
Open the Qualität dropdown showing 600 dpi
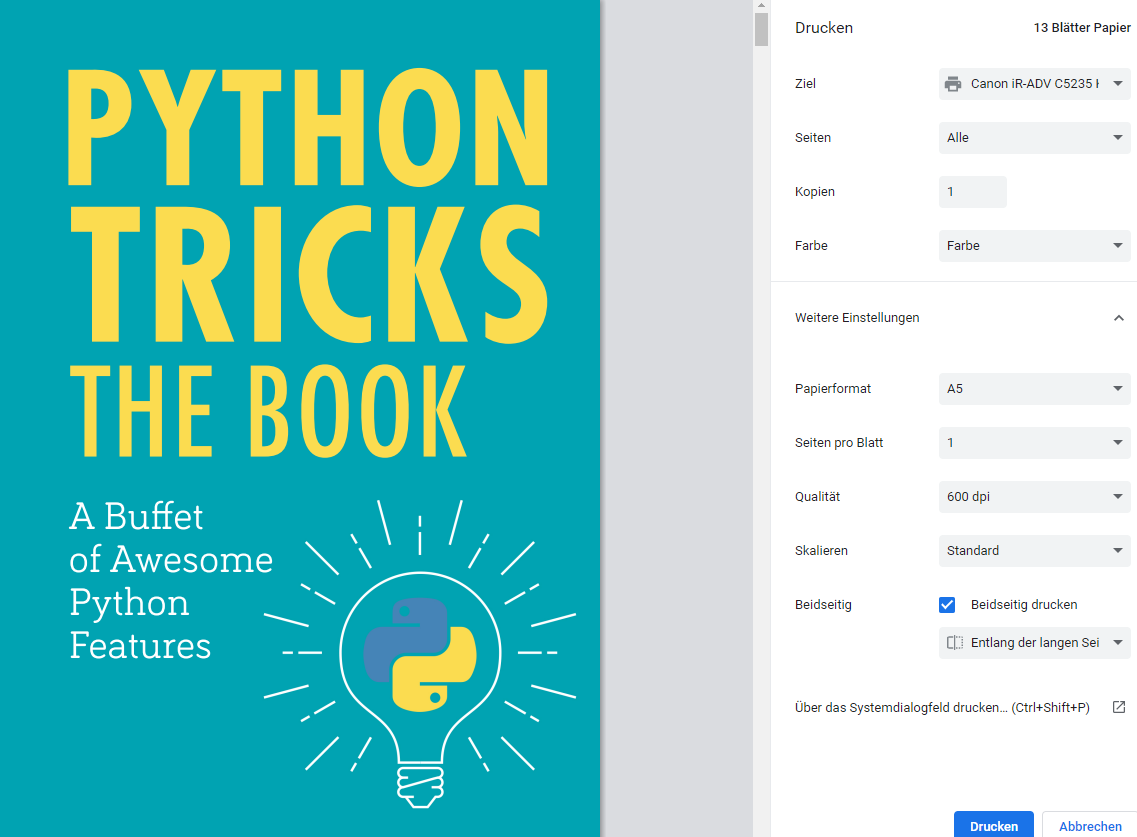pos(1034,497)
